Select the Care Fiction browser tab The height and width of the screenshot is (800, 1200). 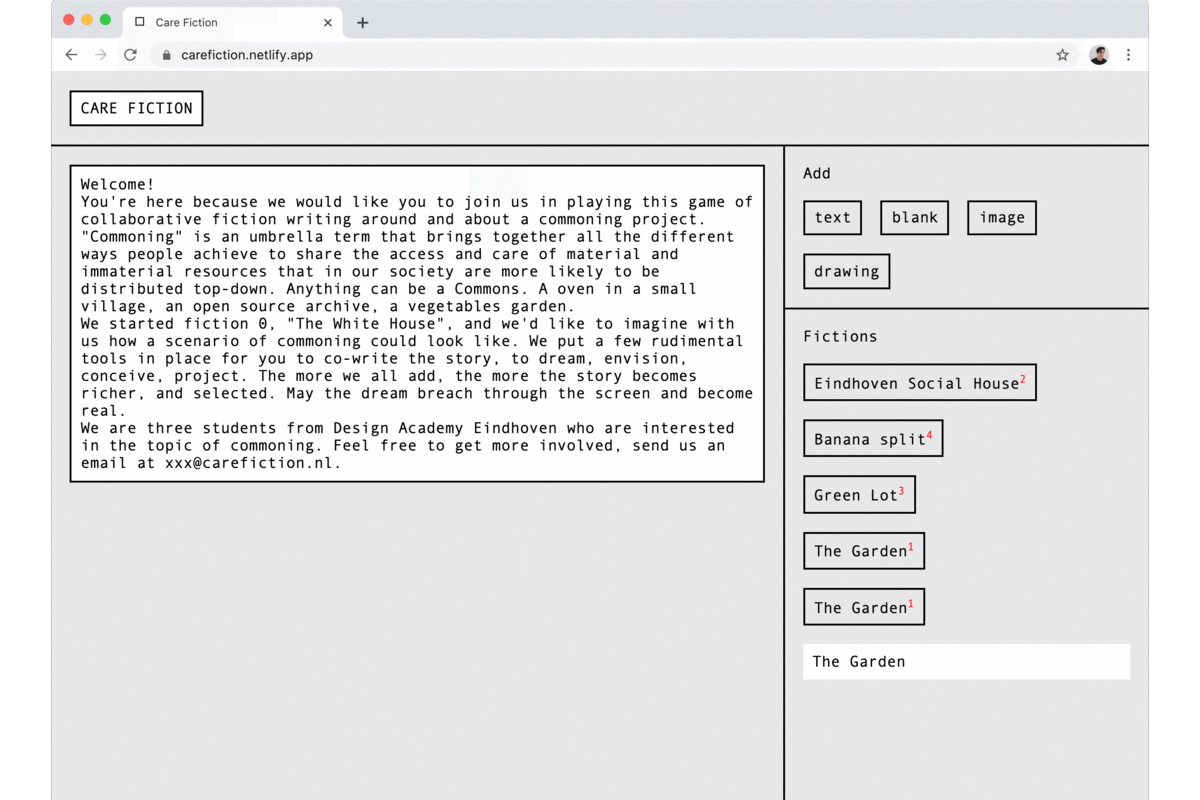pos(232,22)
